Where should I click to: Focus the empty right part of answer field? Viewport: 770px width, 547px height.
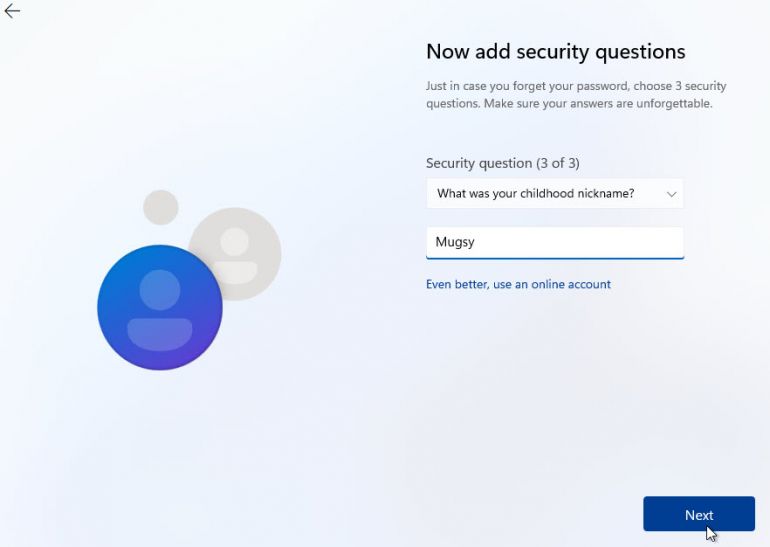[579, 242]
